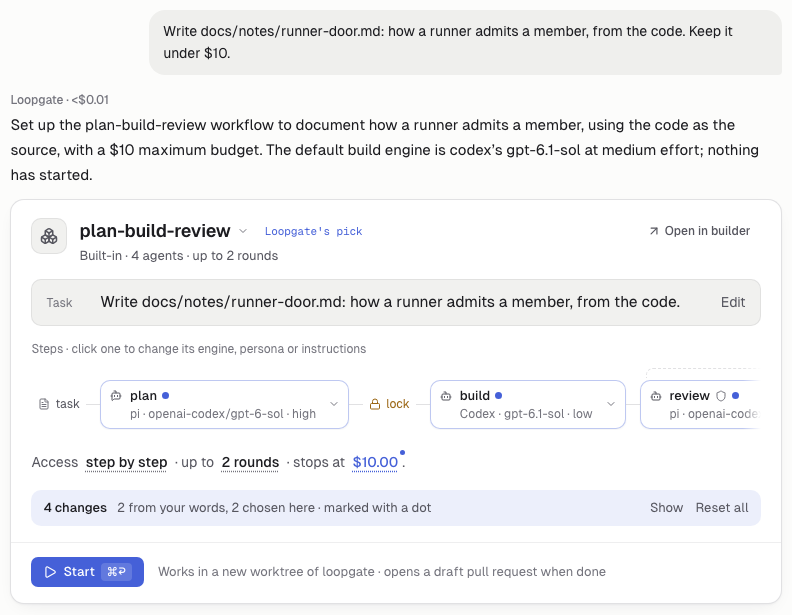
Task: Click the Loopgate's pick label
Action: click(x=313, y=231)
